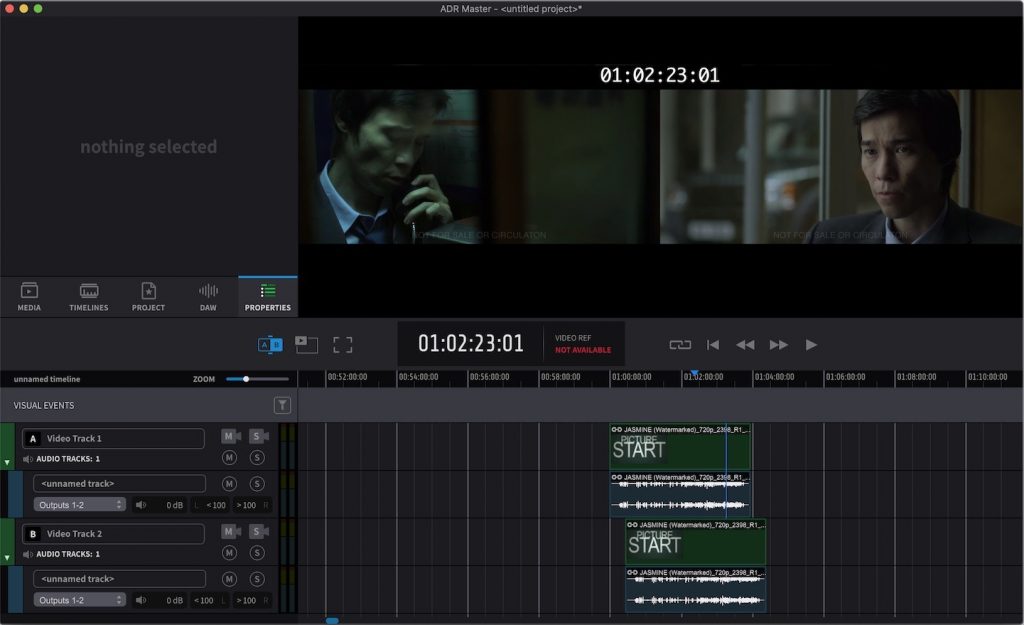Solo all audio of Video Track 1
Screen dimensions: 1024x625
[257, 458]
